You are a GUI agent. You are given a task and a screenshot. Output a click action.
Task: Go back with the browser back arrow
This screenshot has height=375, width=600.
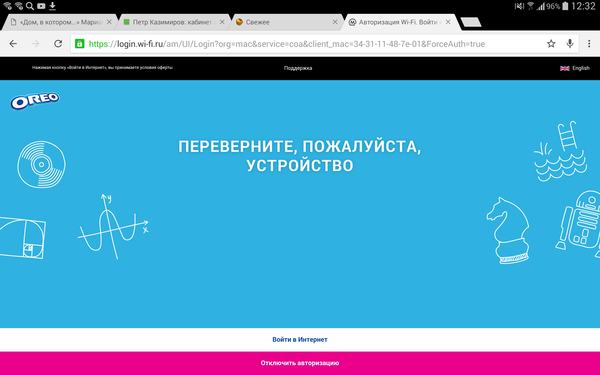pos(13,44)
